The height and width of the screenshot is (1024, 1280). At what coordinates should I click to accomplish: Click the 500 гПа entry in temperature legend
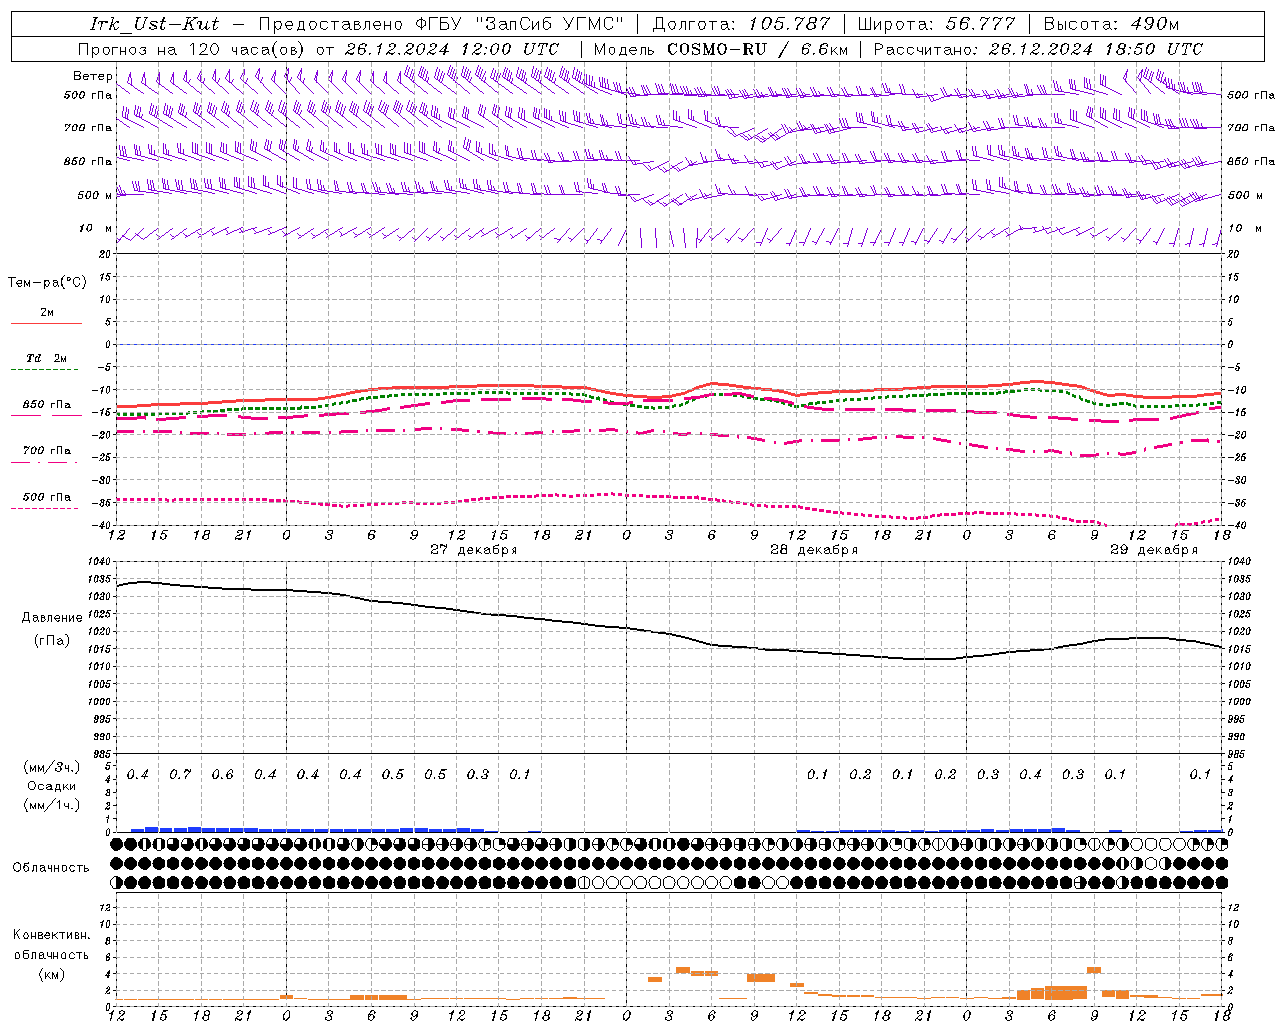point(47,497)
